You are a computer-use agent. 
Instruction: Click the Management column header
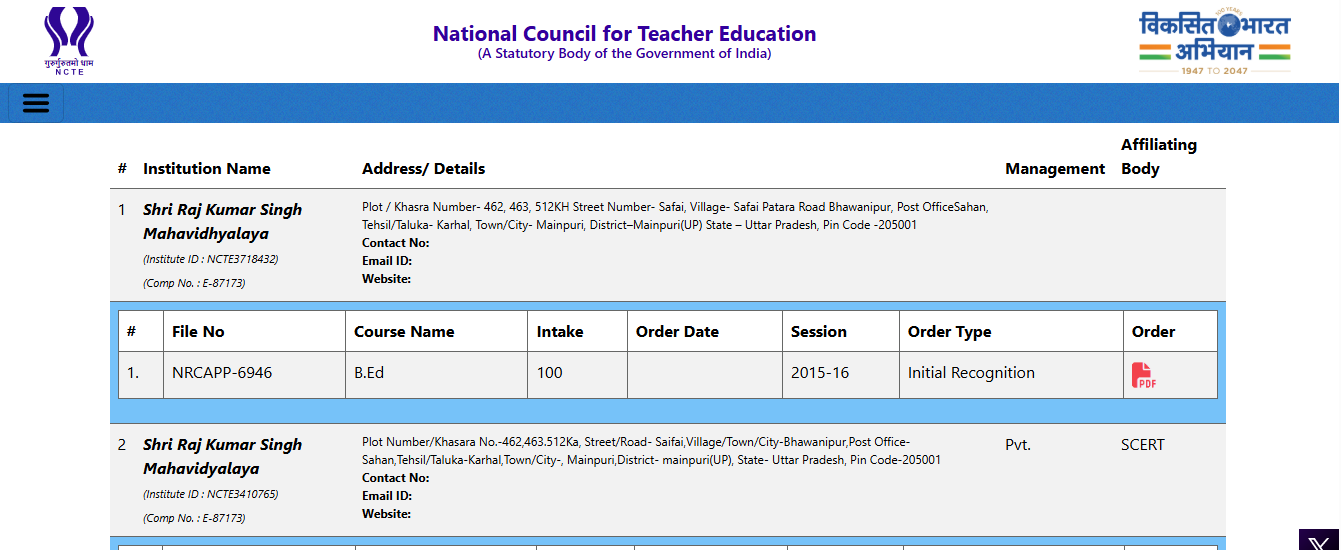click(1055, 169)
